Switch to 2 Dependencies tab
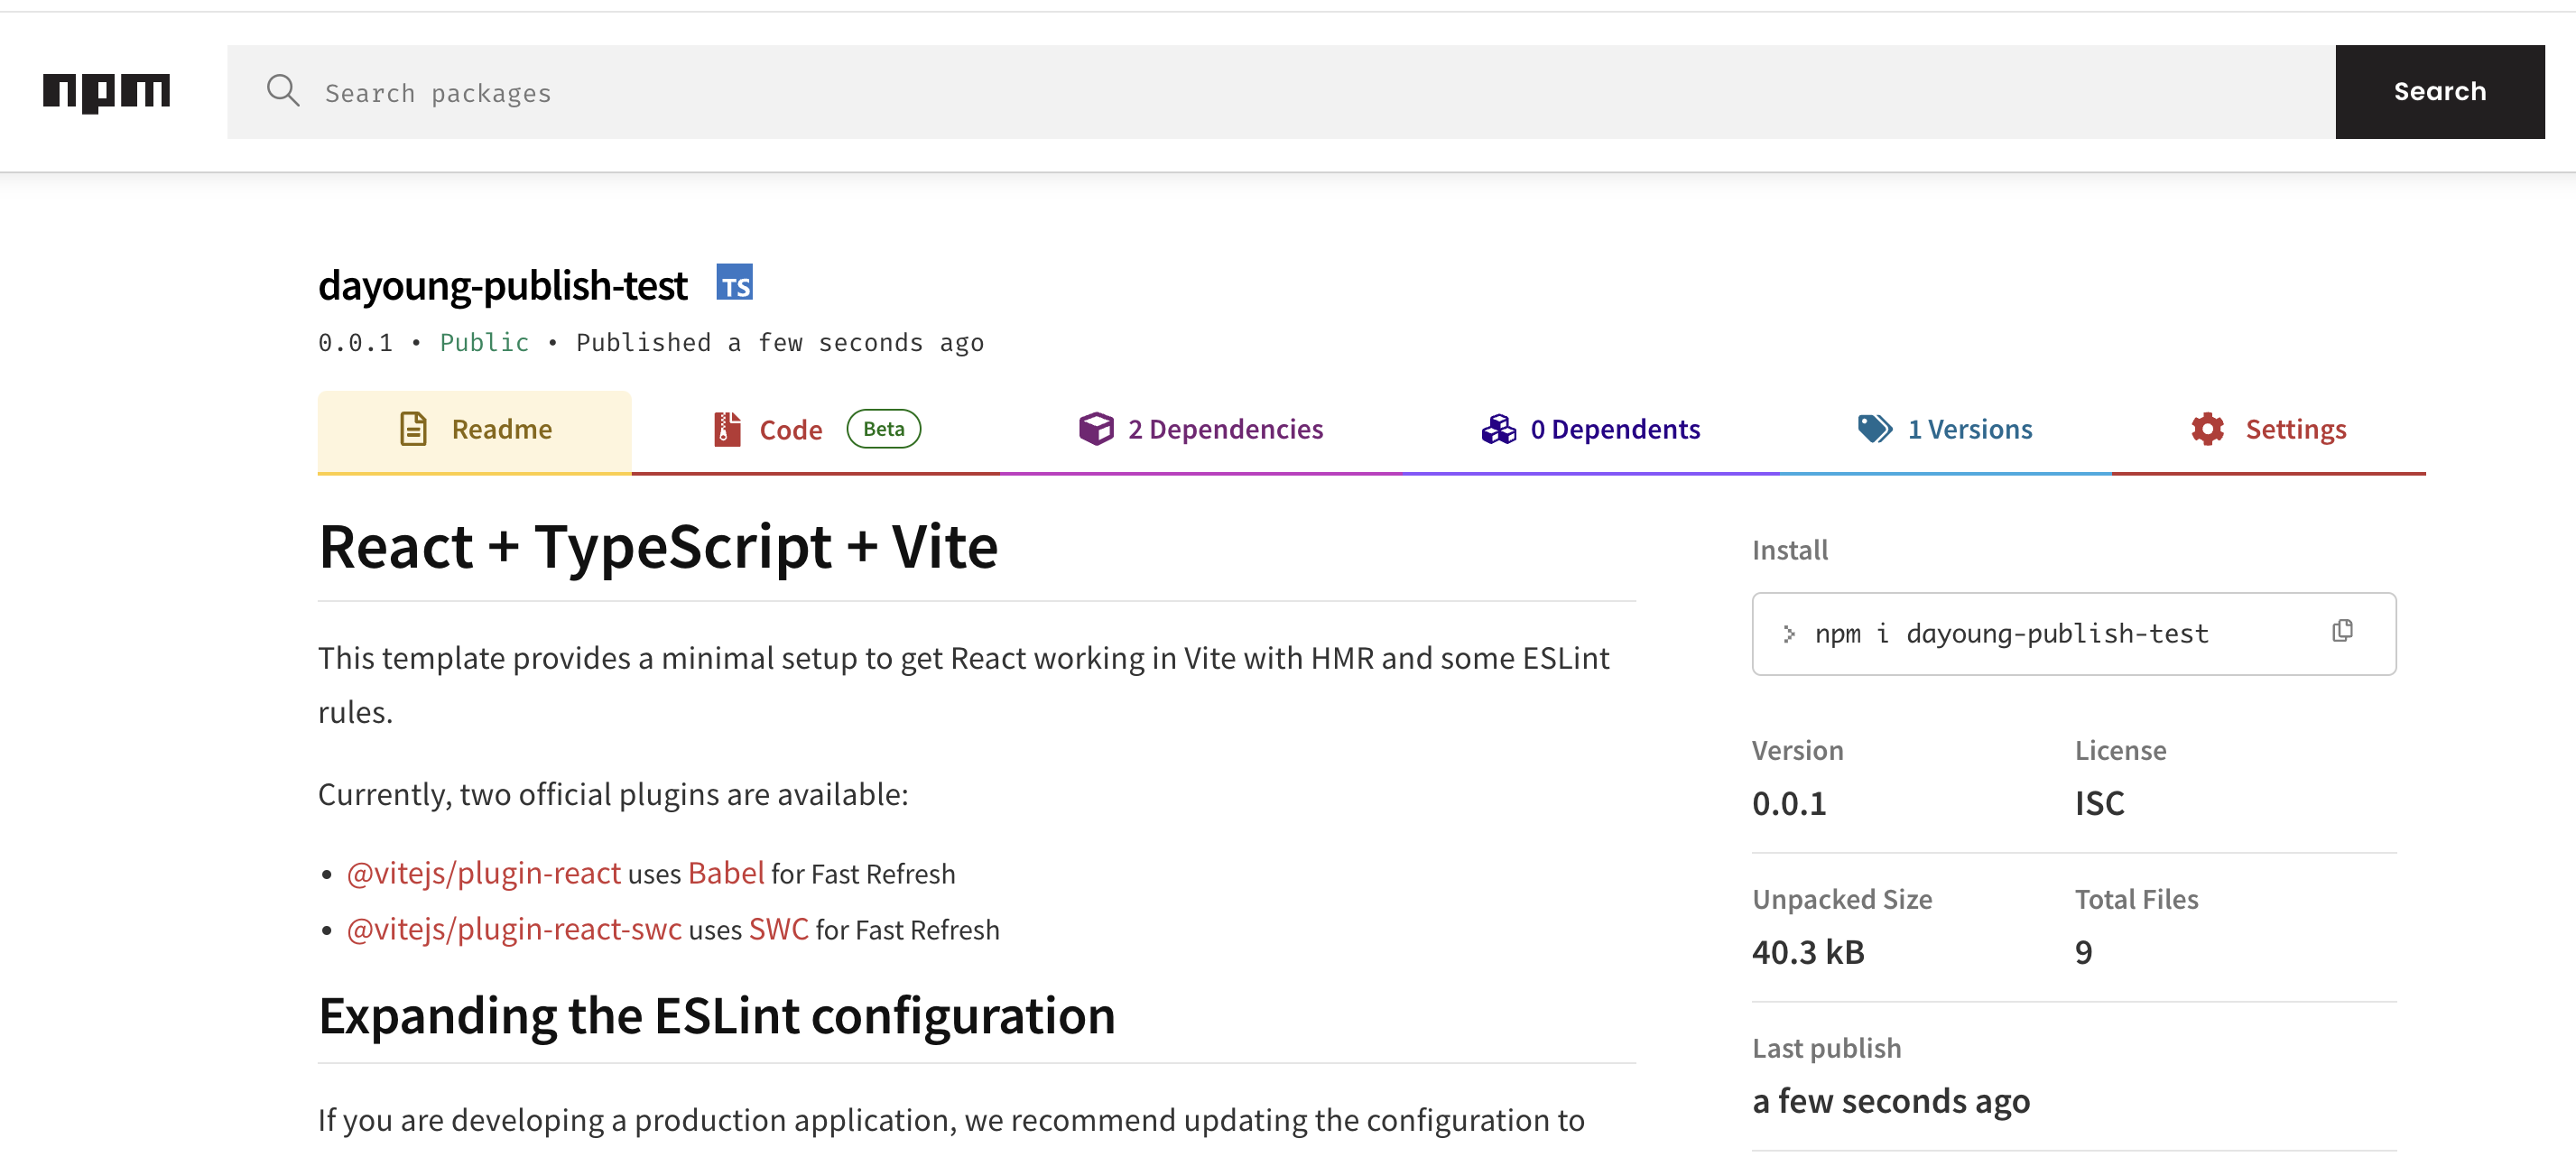Image resolution: width=2576 pixels, height=1157 pixels. point(1224,430)
